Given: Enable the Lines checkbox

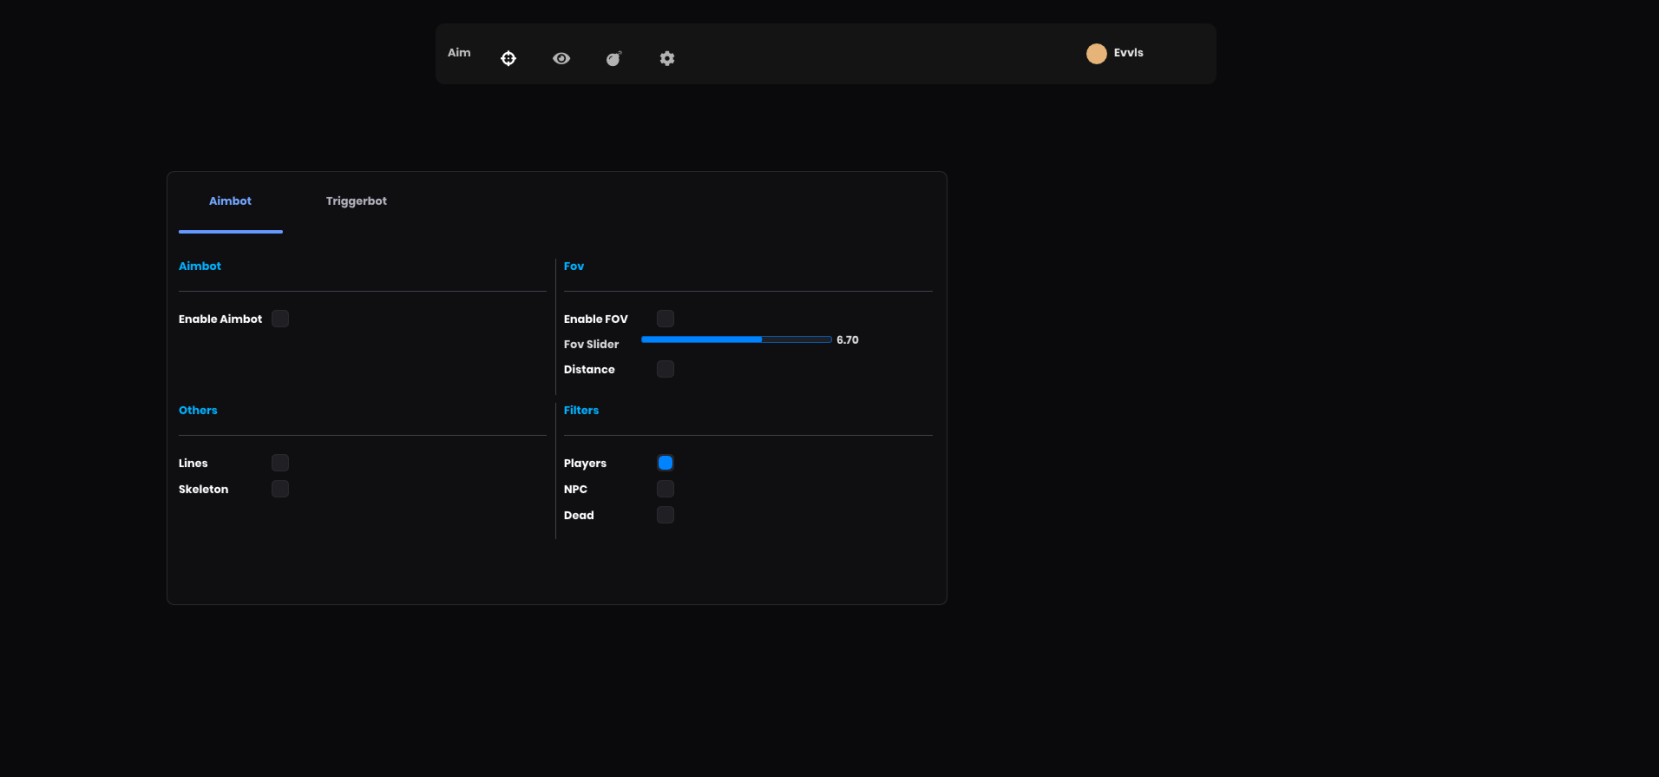Looking at the screenshot, I should click(x=280, y=463).
